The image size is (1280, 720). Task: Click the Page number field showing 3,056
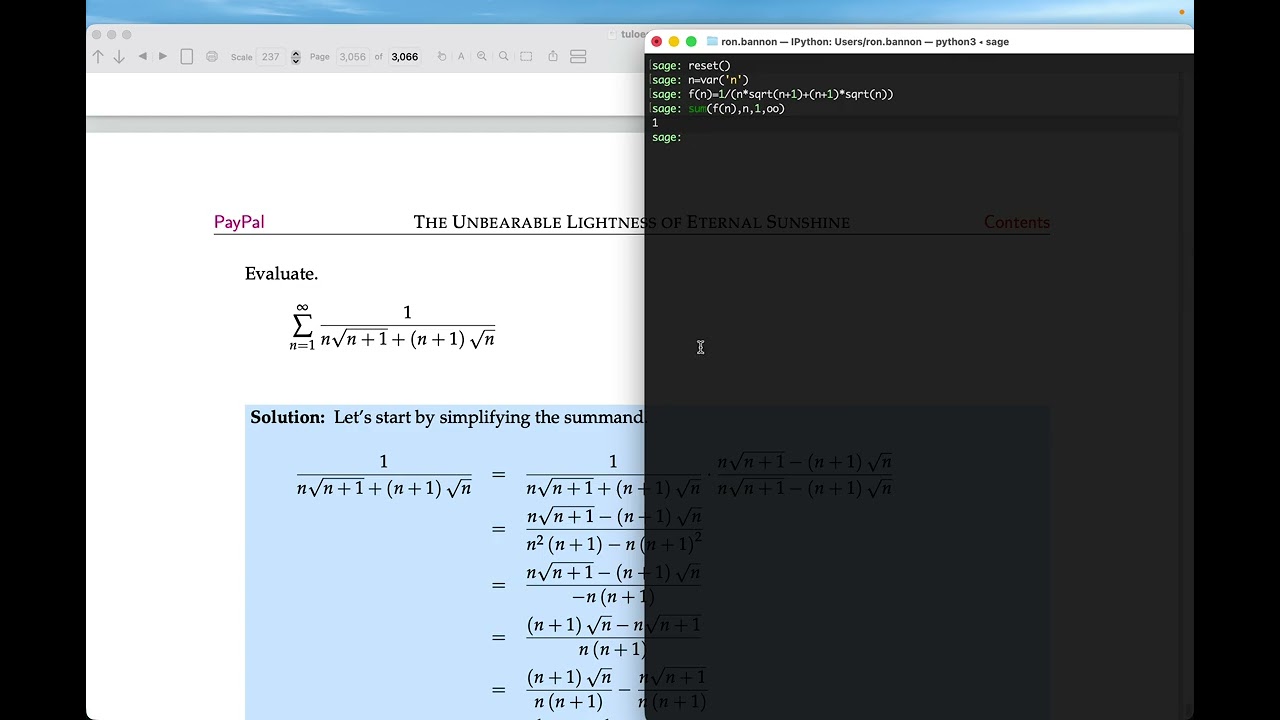353,57
